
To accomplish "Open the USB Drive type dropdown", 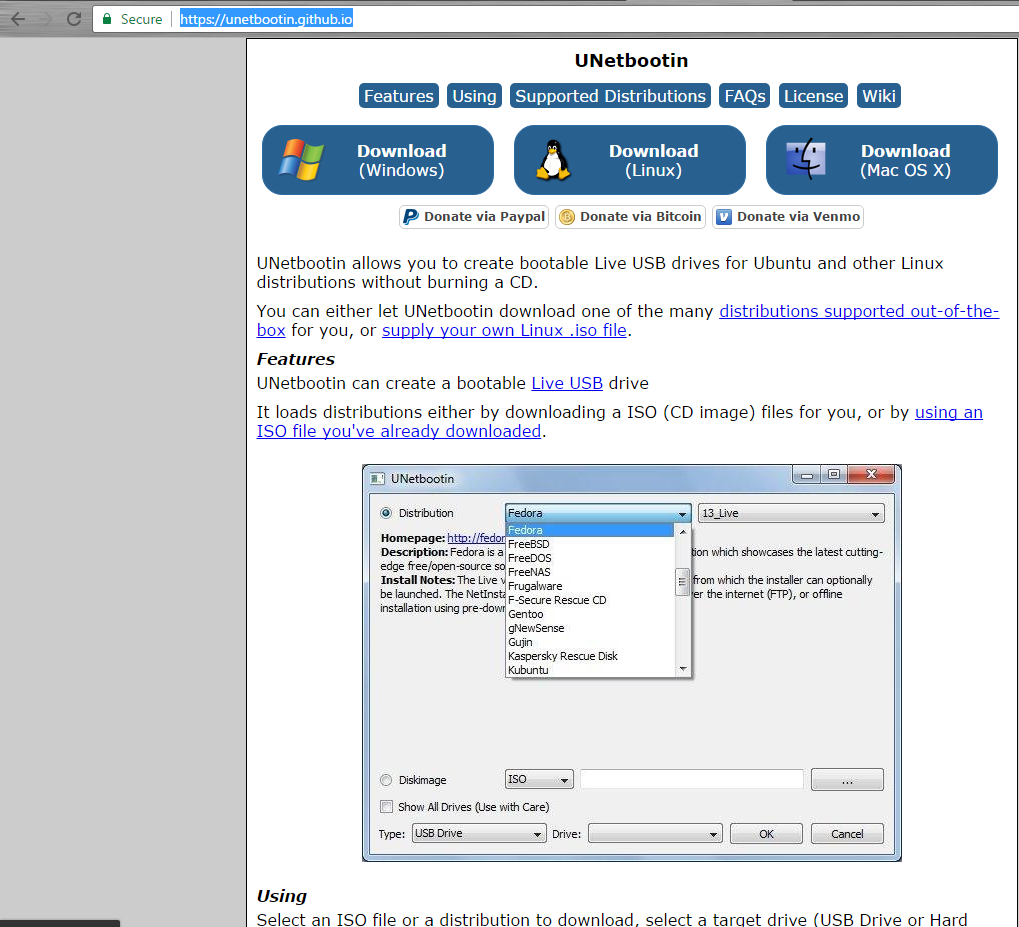I will pyautogui.click(x=478, y=833).
